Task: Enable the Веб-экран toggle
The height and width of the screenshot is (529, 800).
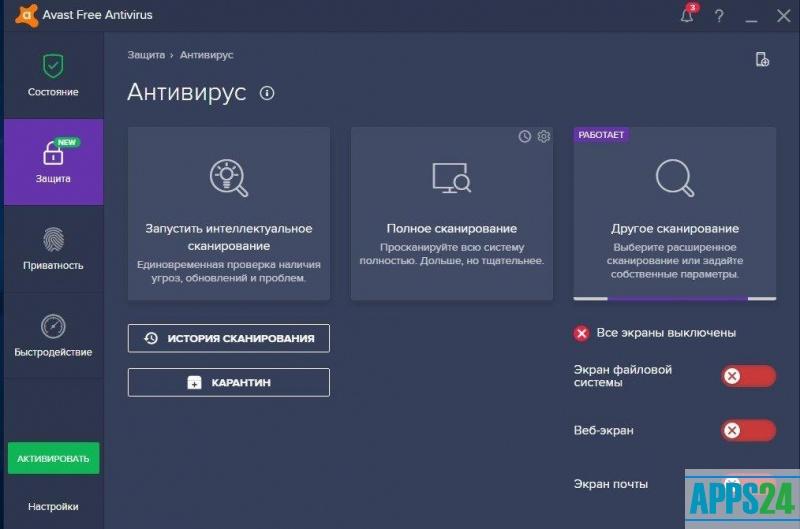Action: click(748, 430)
